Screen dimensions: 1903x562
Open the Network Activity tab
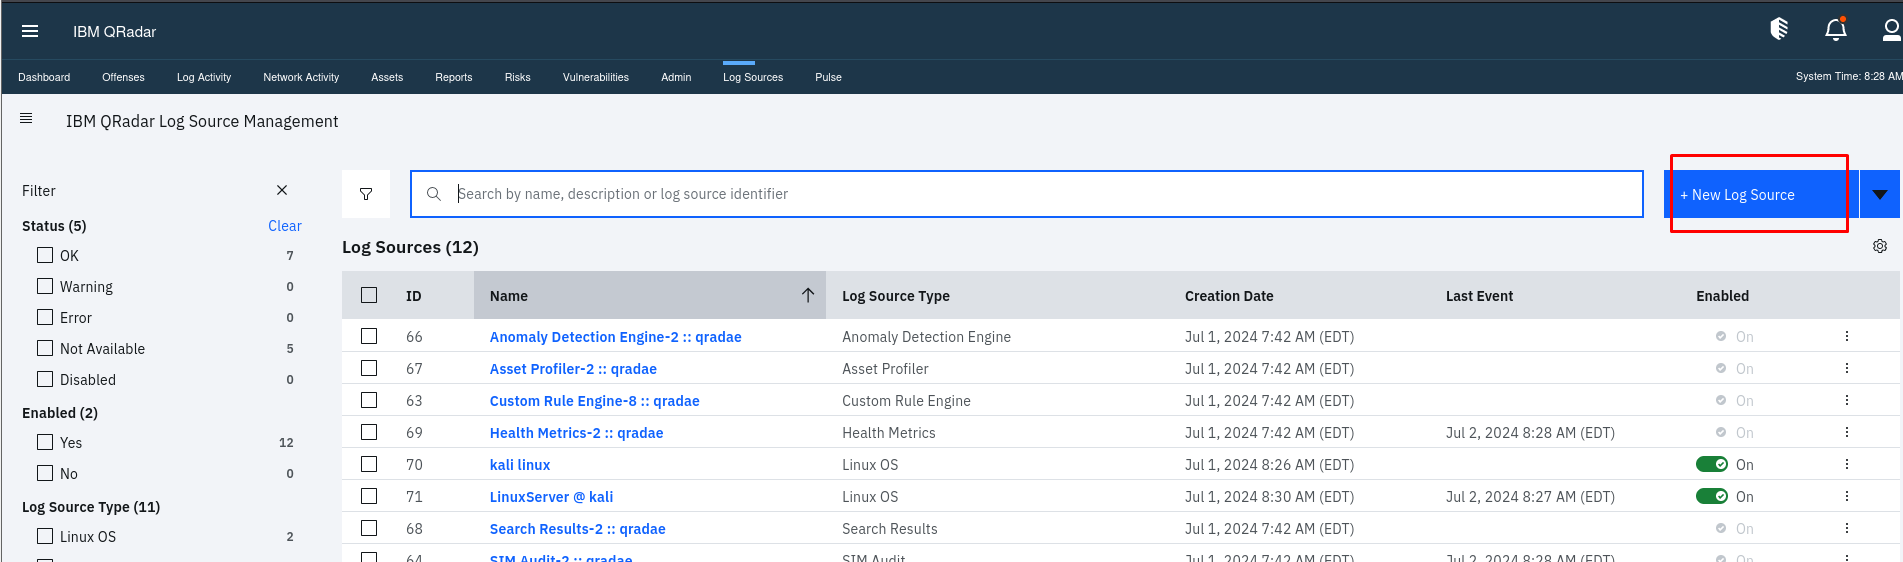301,77
